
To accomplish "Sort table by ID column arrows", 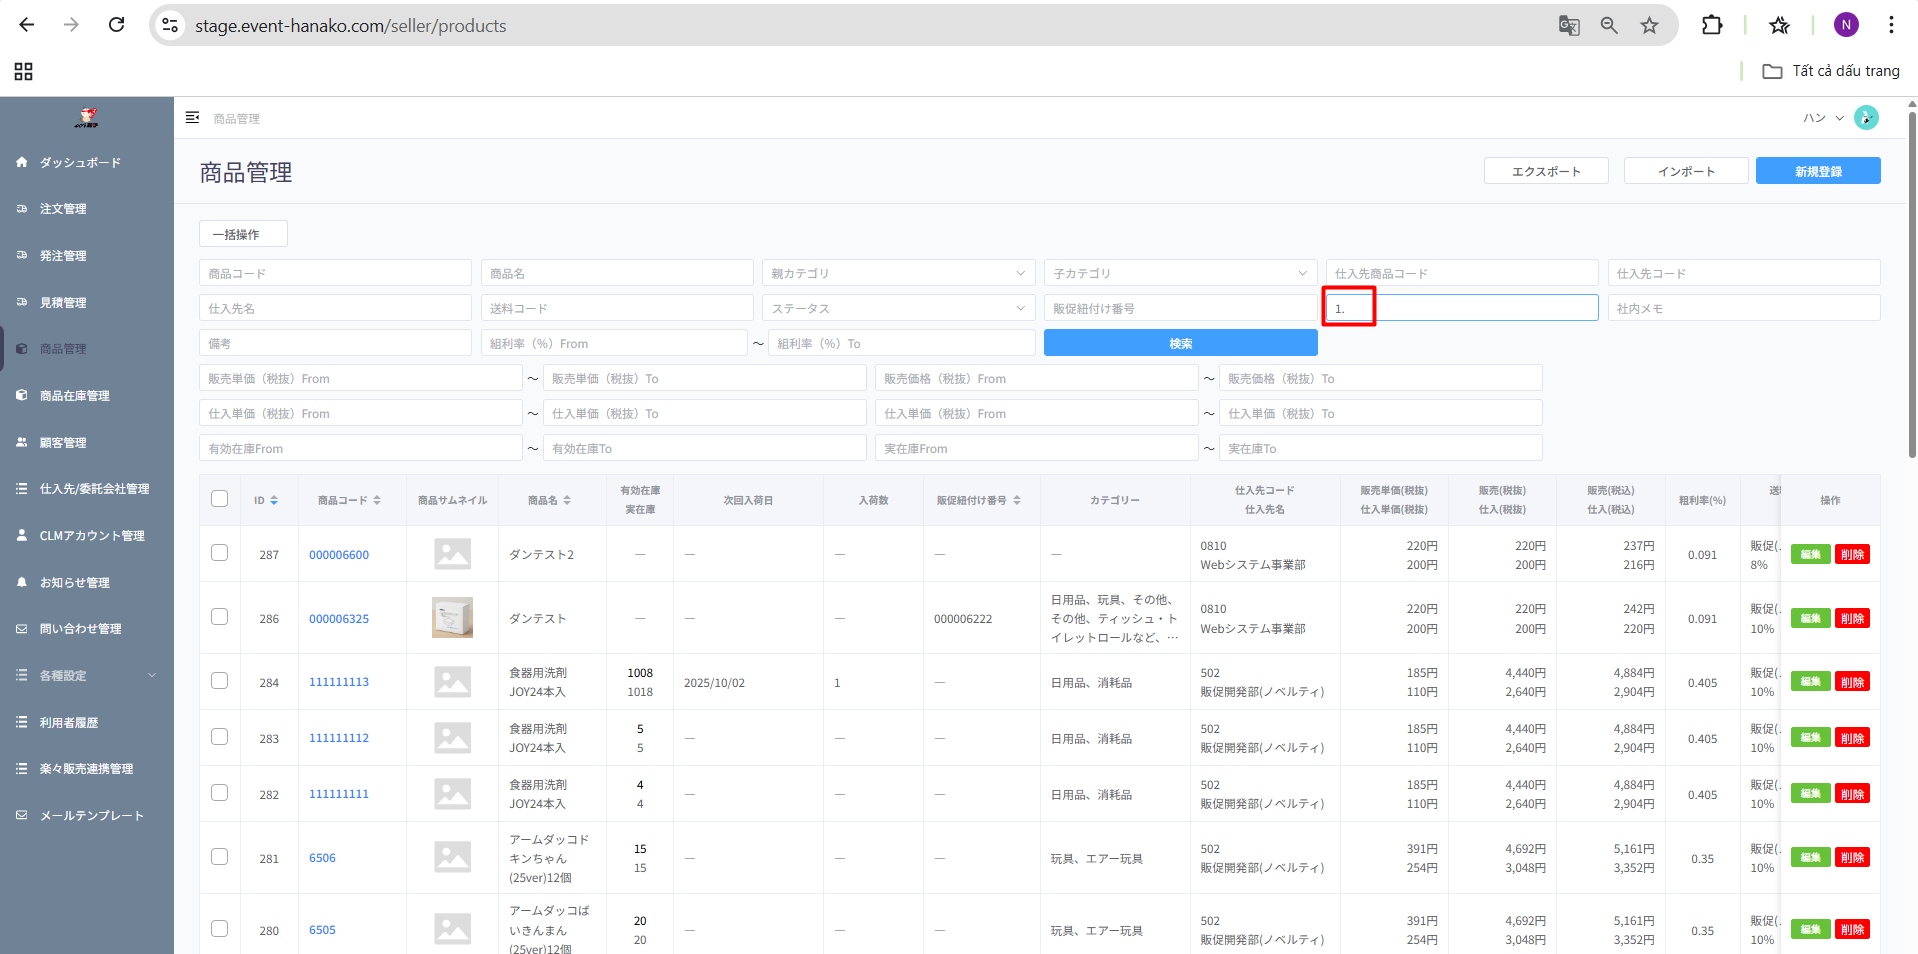I will click(274, 500).
